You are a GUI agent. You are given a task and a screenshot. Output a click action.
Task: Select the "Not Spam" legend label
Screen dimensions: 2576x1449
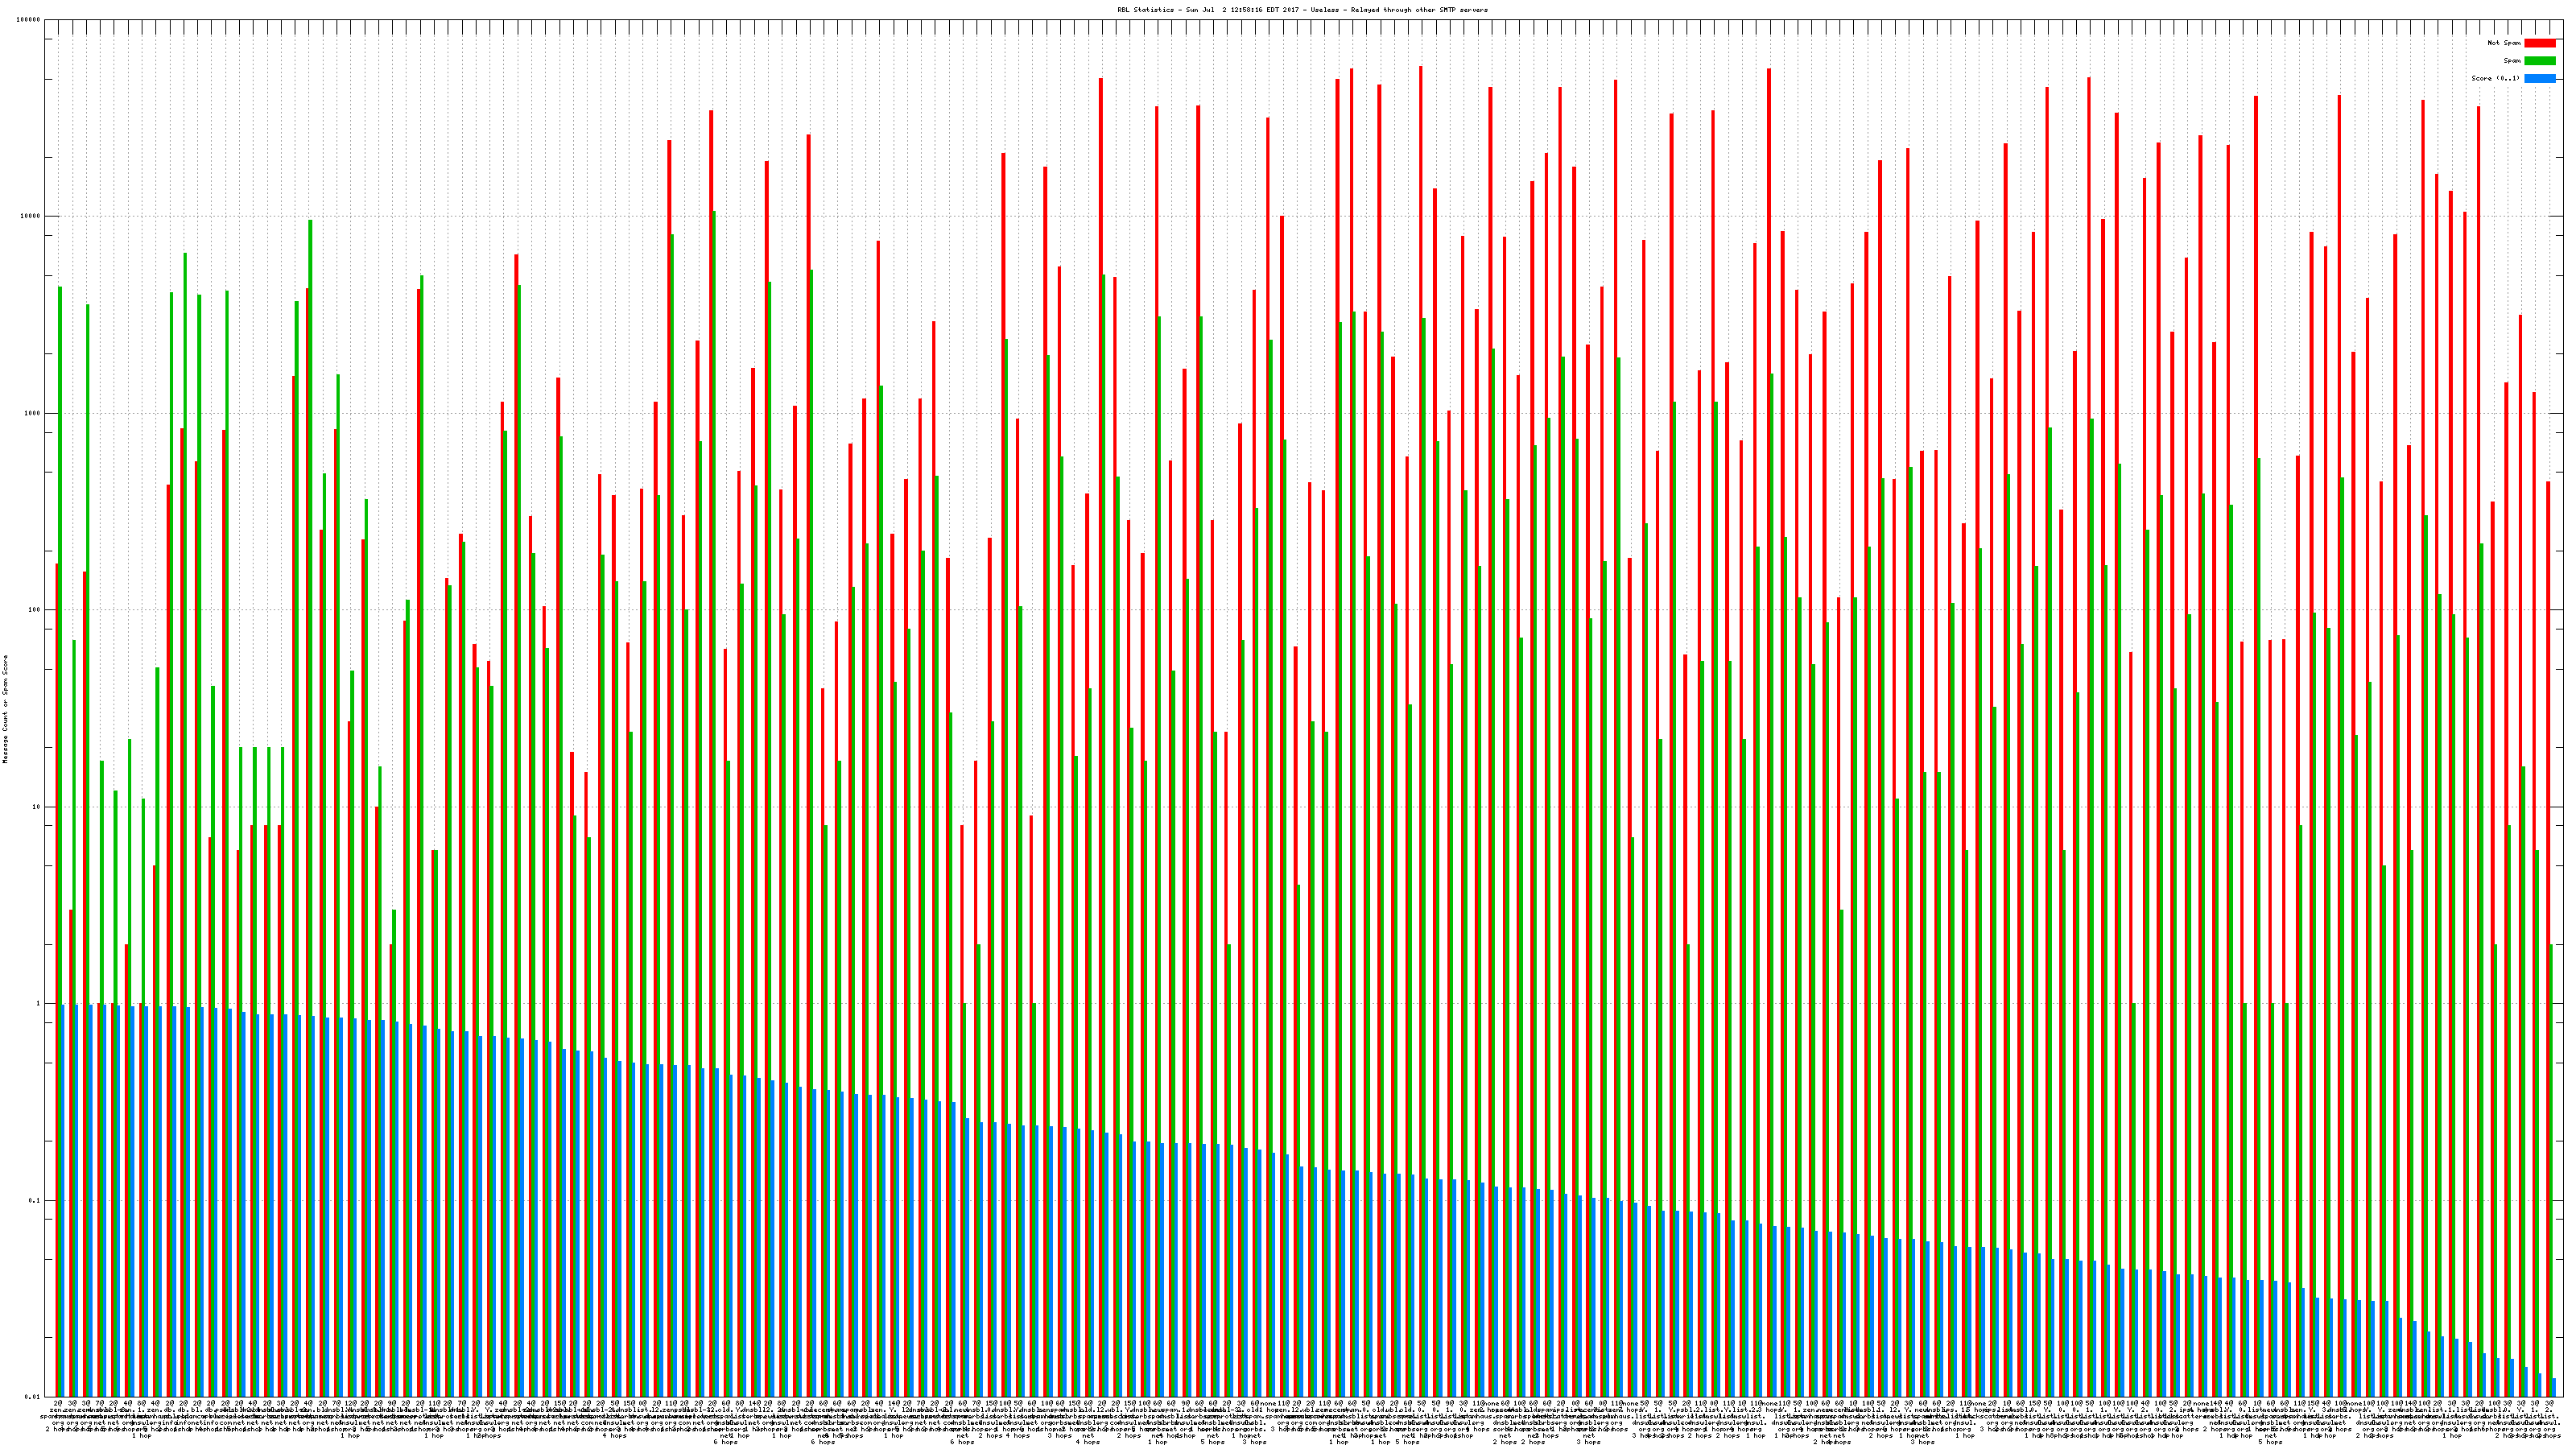click(2504, 43)
